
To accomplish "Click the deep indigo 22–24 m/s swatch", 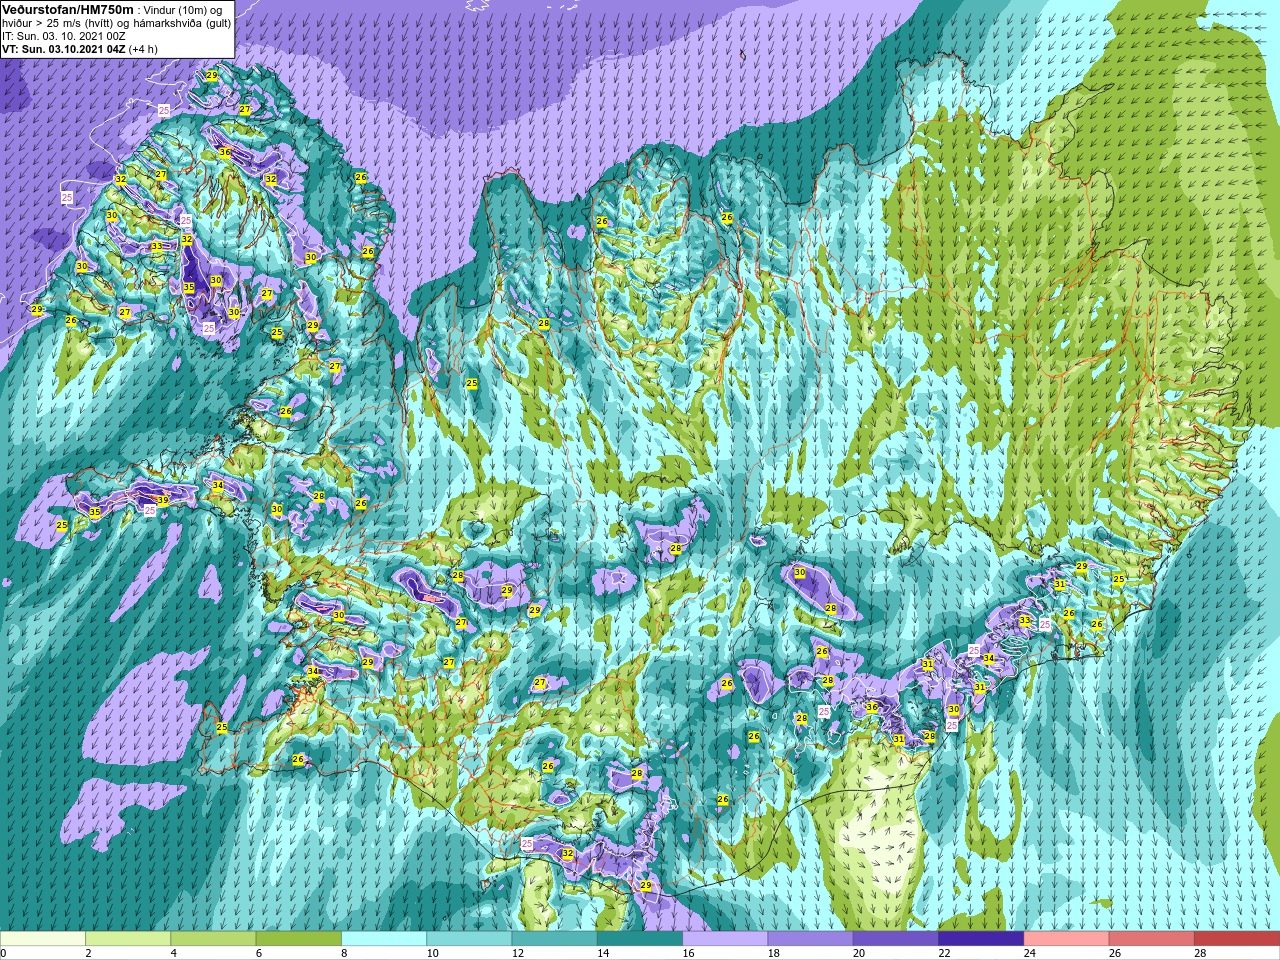I will click(981, 939).
